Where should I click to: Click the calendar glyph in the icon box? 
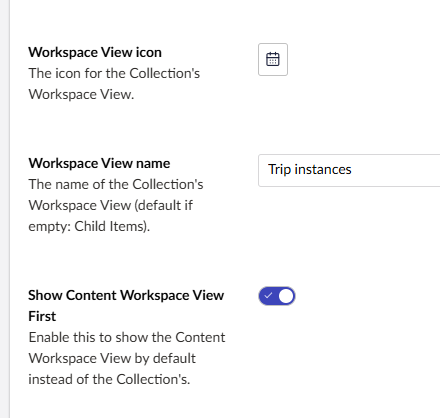click(273, 59)
